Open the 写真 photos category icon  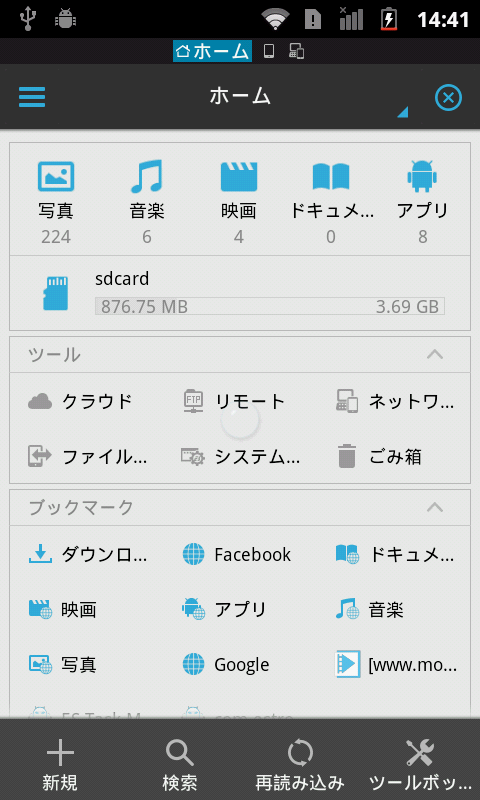pyautogui.click(x=56, y=177)
